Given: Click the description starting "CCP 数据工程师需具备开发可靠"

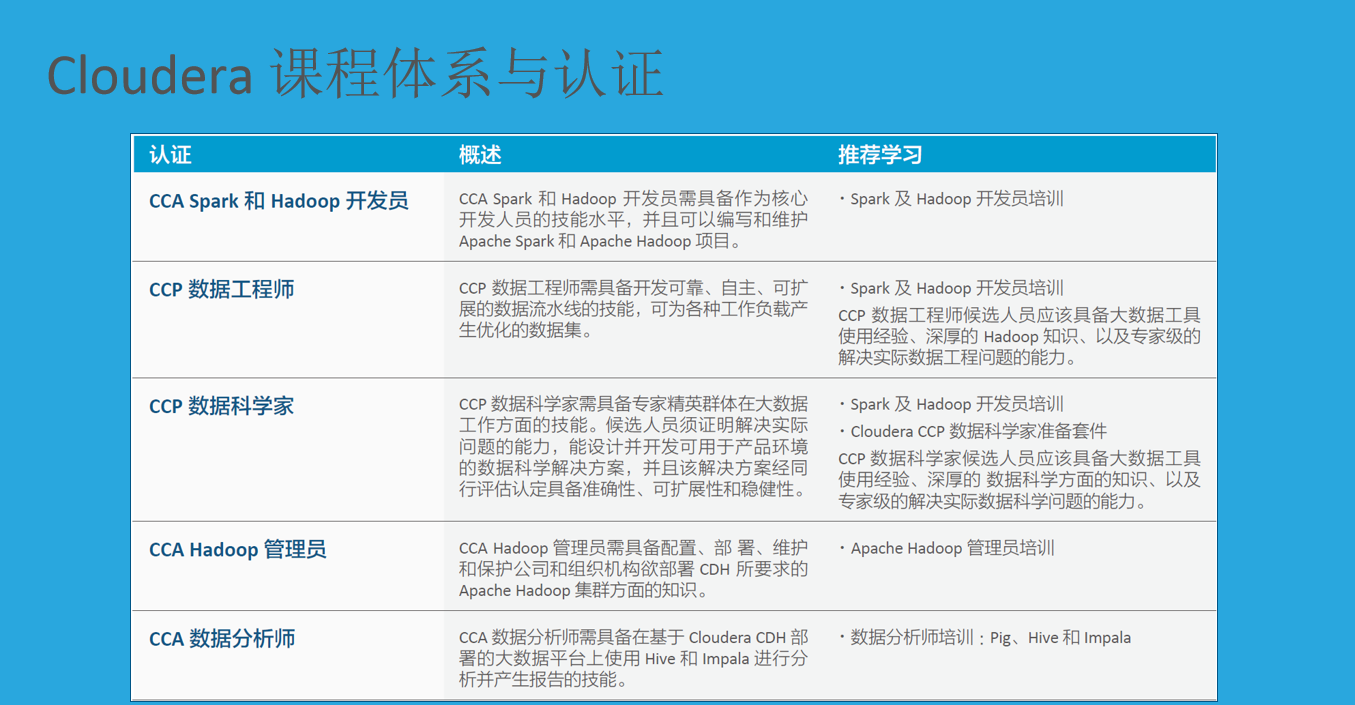Looking at the screenshot, I should click(x=634, y=309).
